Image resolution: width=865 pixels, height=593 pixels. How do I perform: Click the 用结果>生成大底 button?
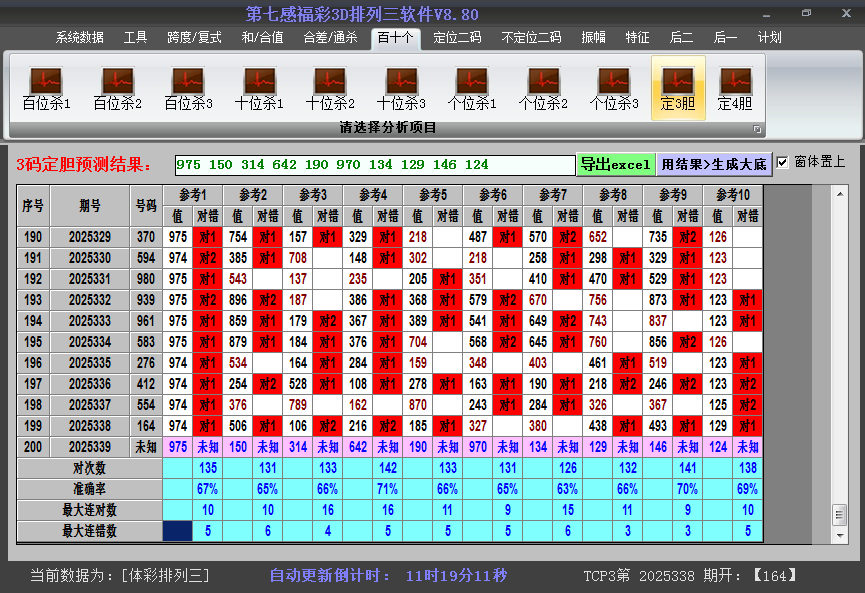[x=715, y=162]
